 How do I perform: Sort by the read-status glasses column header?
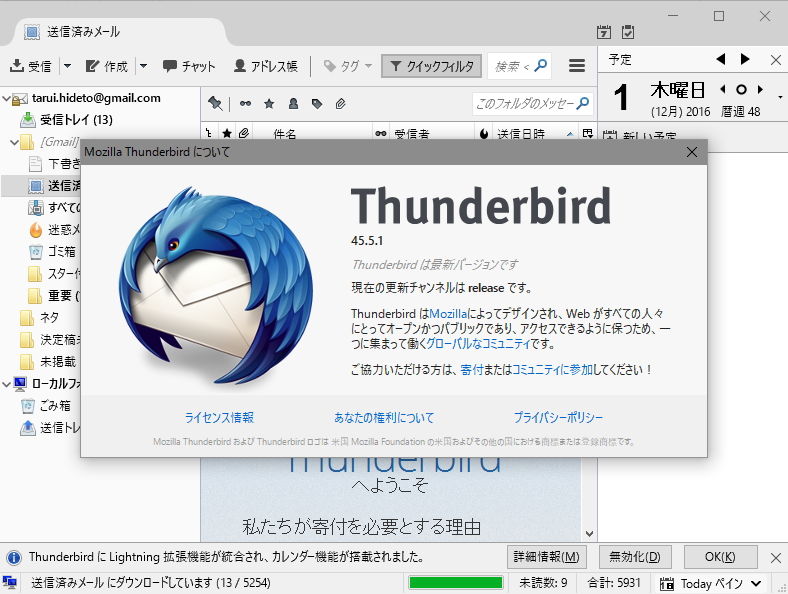click(381, 133)
